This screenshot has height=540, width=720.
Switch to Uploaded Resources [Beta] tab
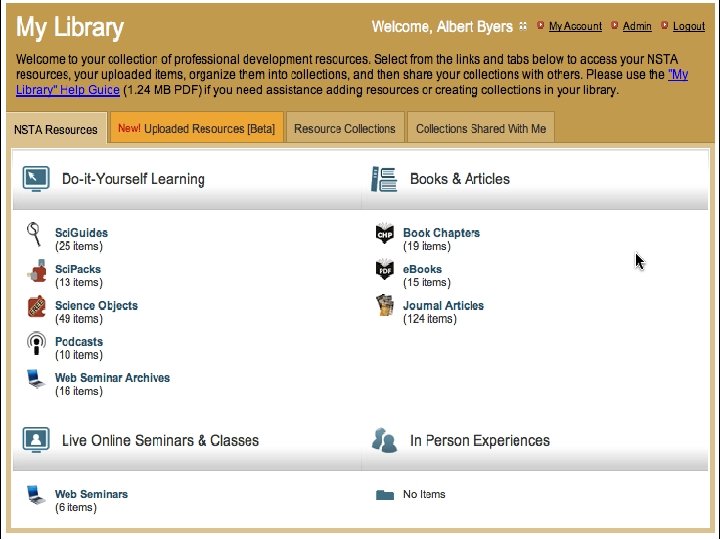[x=197, y=128]
